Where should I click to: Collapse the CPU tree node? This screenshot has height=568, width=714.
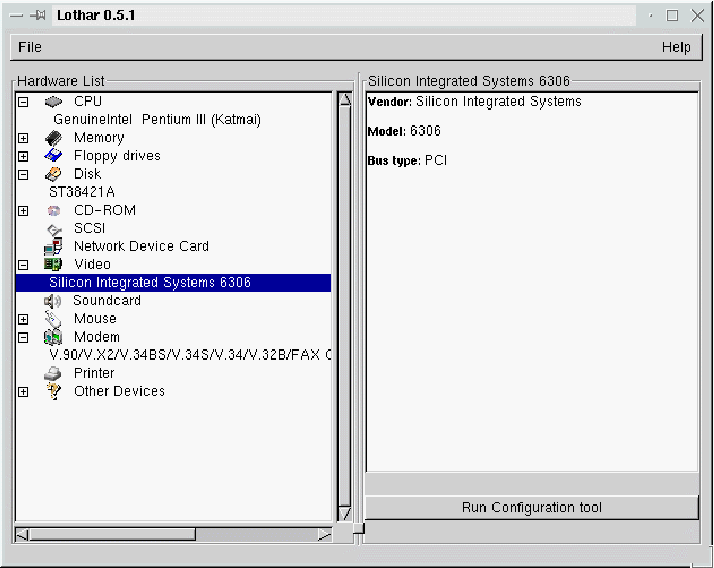click(23, 102)
